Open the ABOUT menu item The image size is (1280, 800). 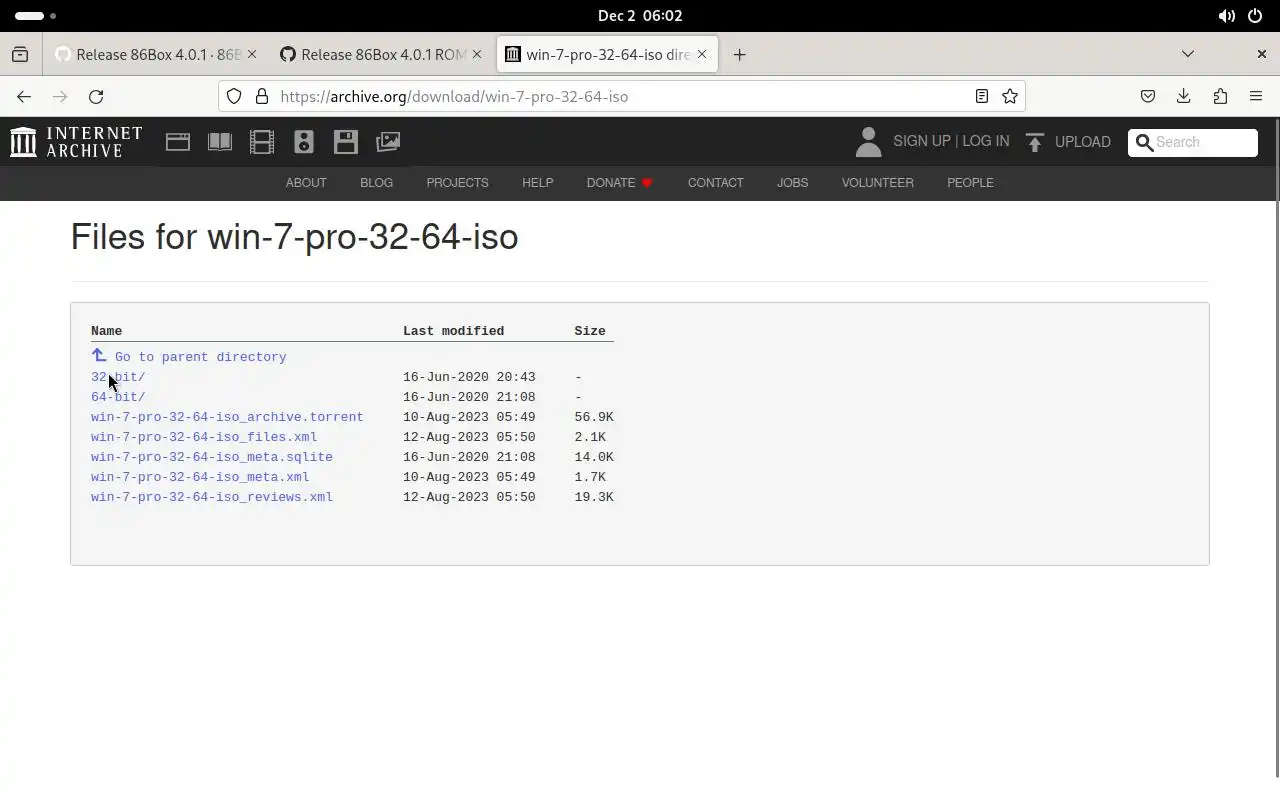306,183
